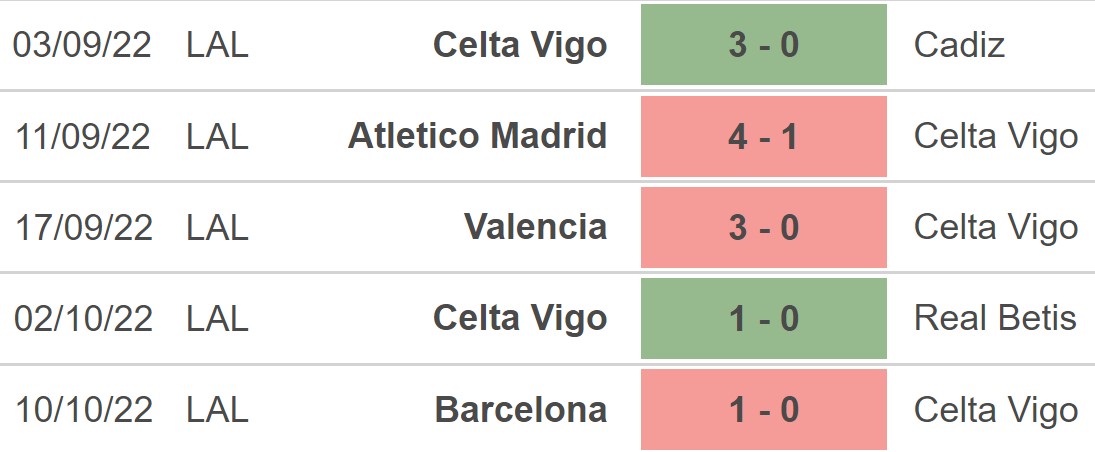The width and height of the screenshot is (1095, 452).
Task: Click Celta Vigo in the 03/09/22 row
Action: pyautogui.click(x=519, y=45)
